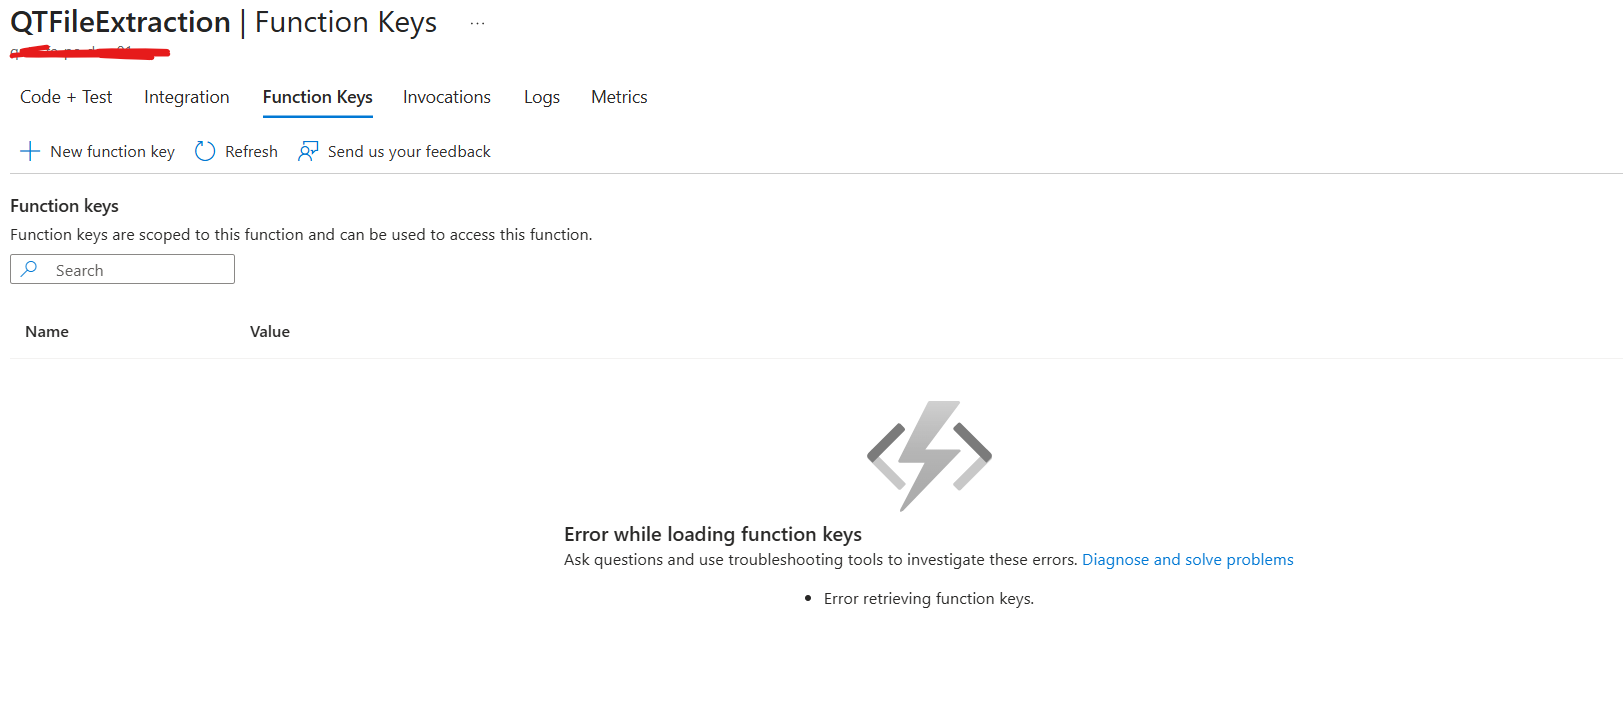Click the plus icon for New function key
1623x727 pixels.
[30, 151]
